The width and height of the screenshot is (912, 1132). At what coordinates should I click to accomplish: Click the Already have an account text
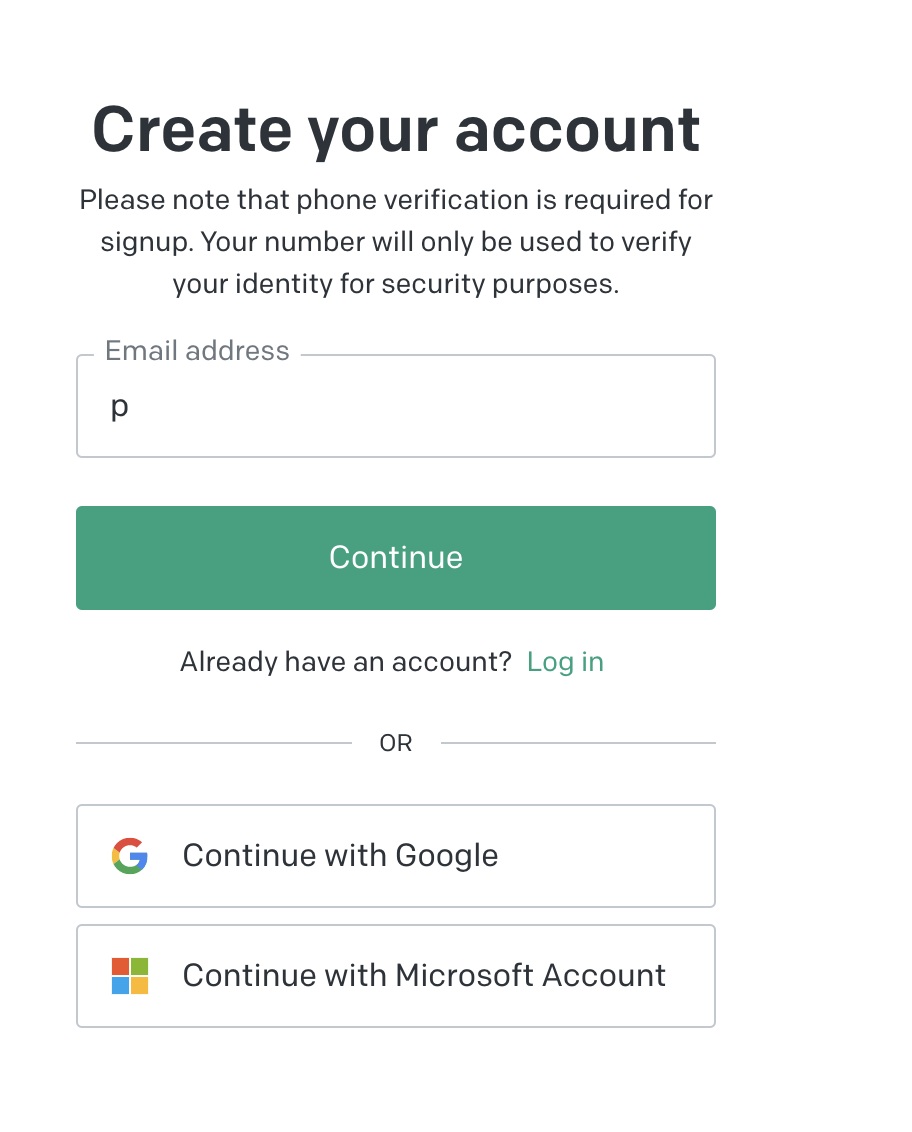(345, 662)
